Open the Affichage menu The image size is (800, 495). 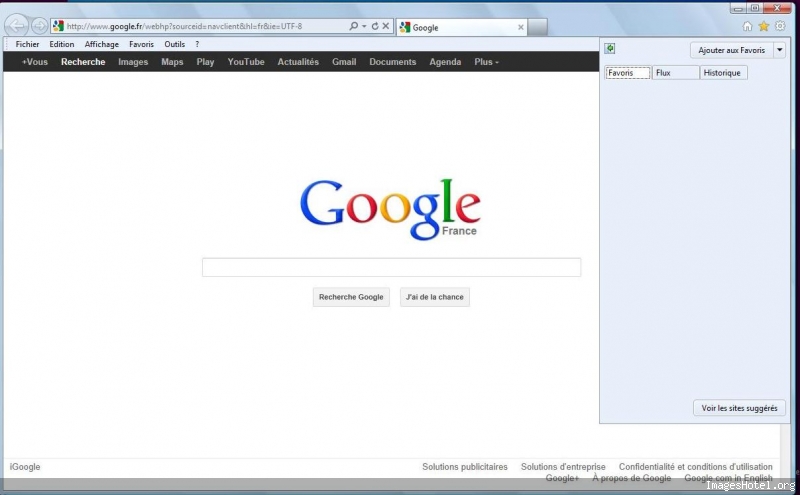pos(102,44)
